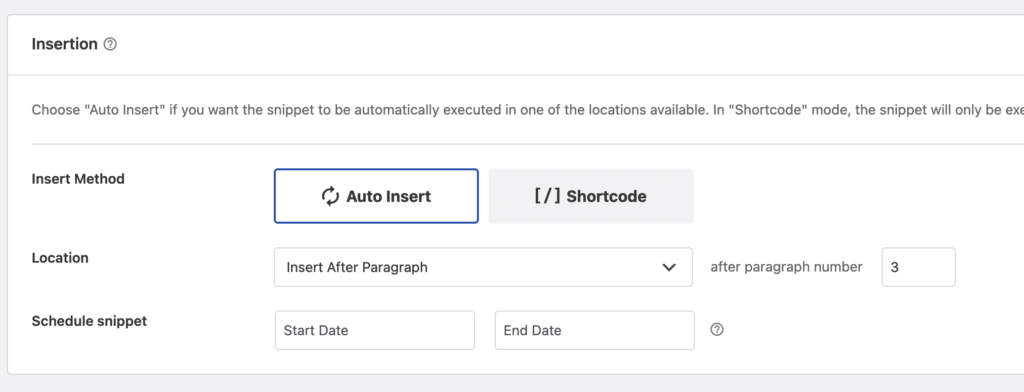Set the Start Date field
The height and width of the screenshot is (392, 1024).
pos(375,330)
